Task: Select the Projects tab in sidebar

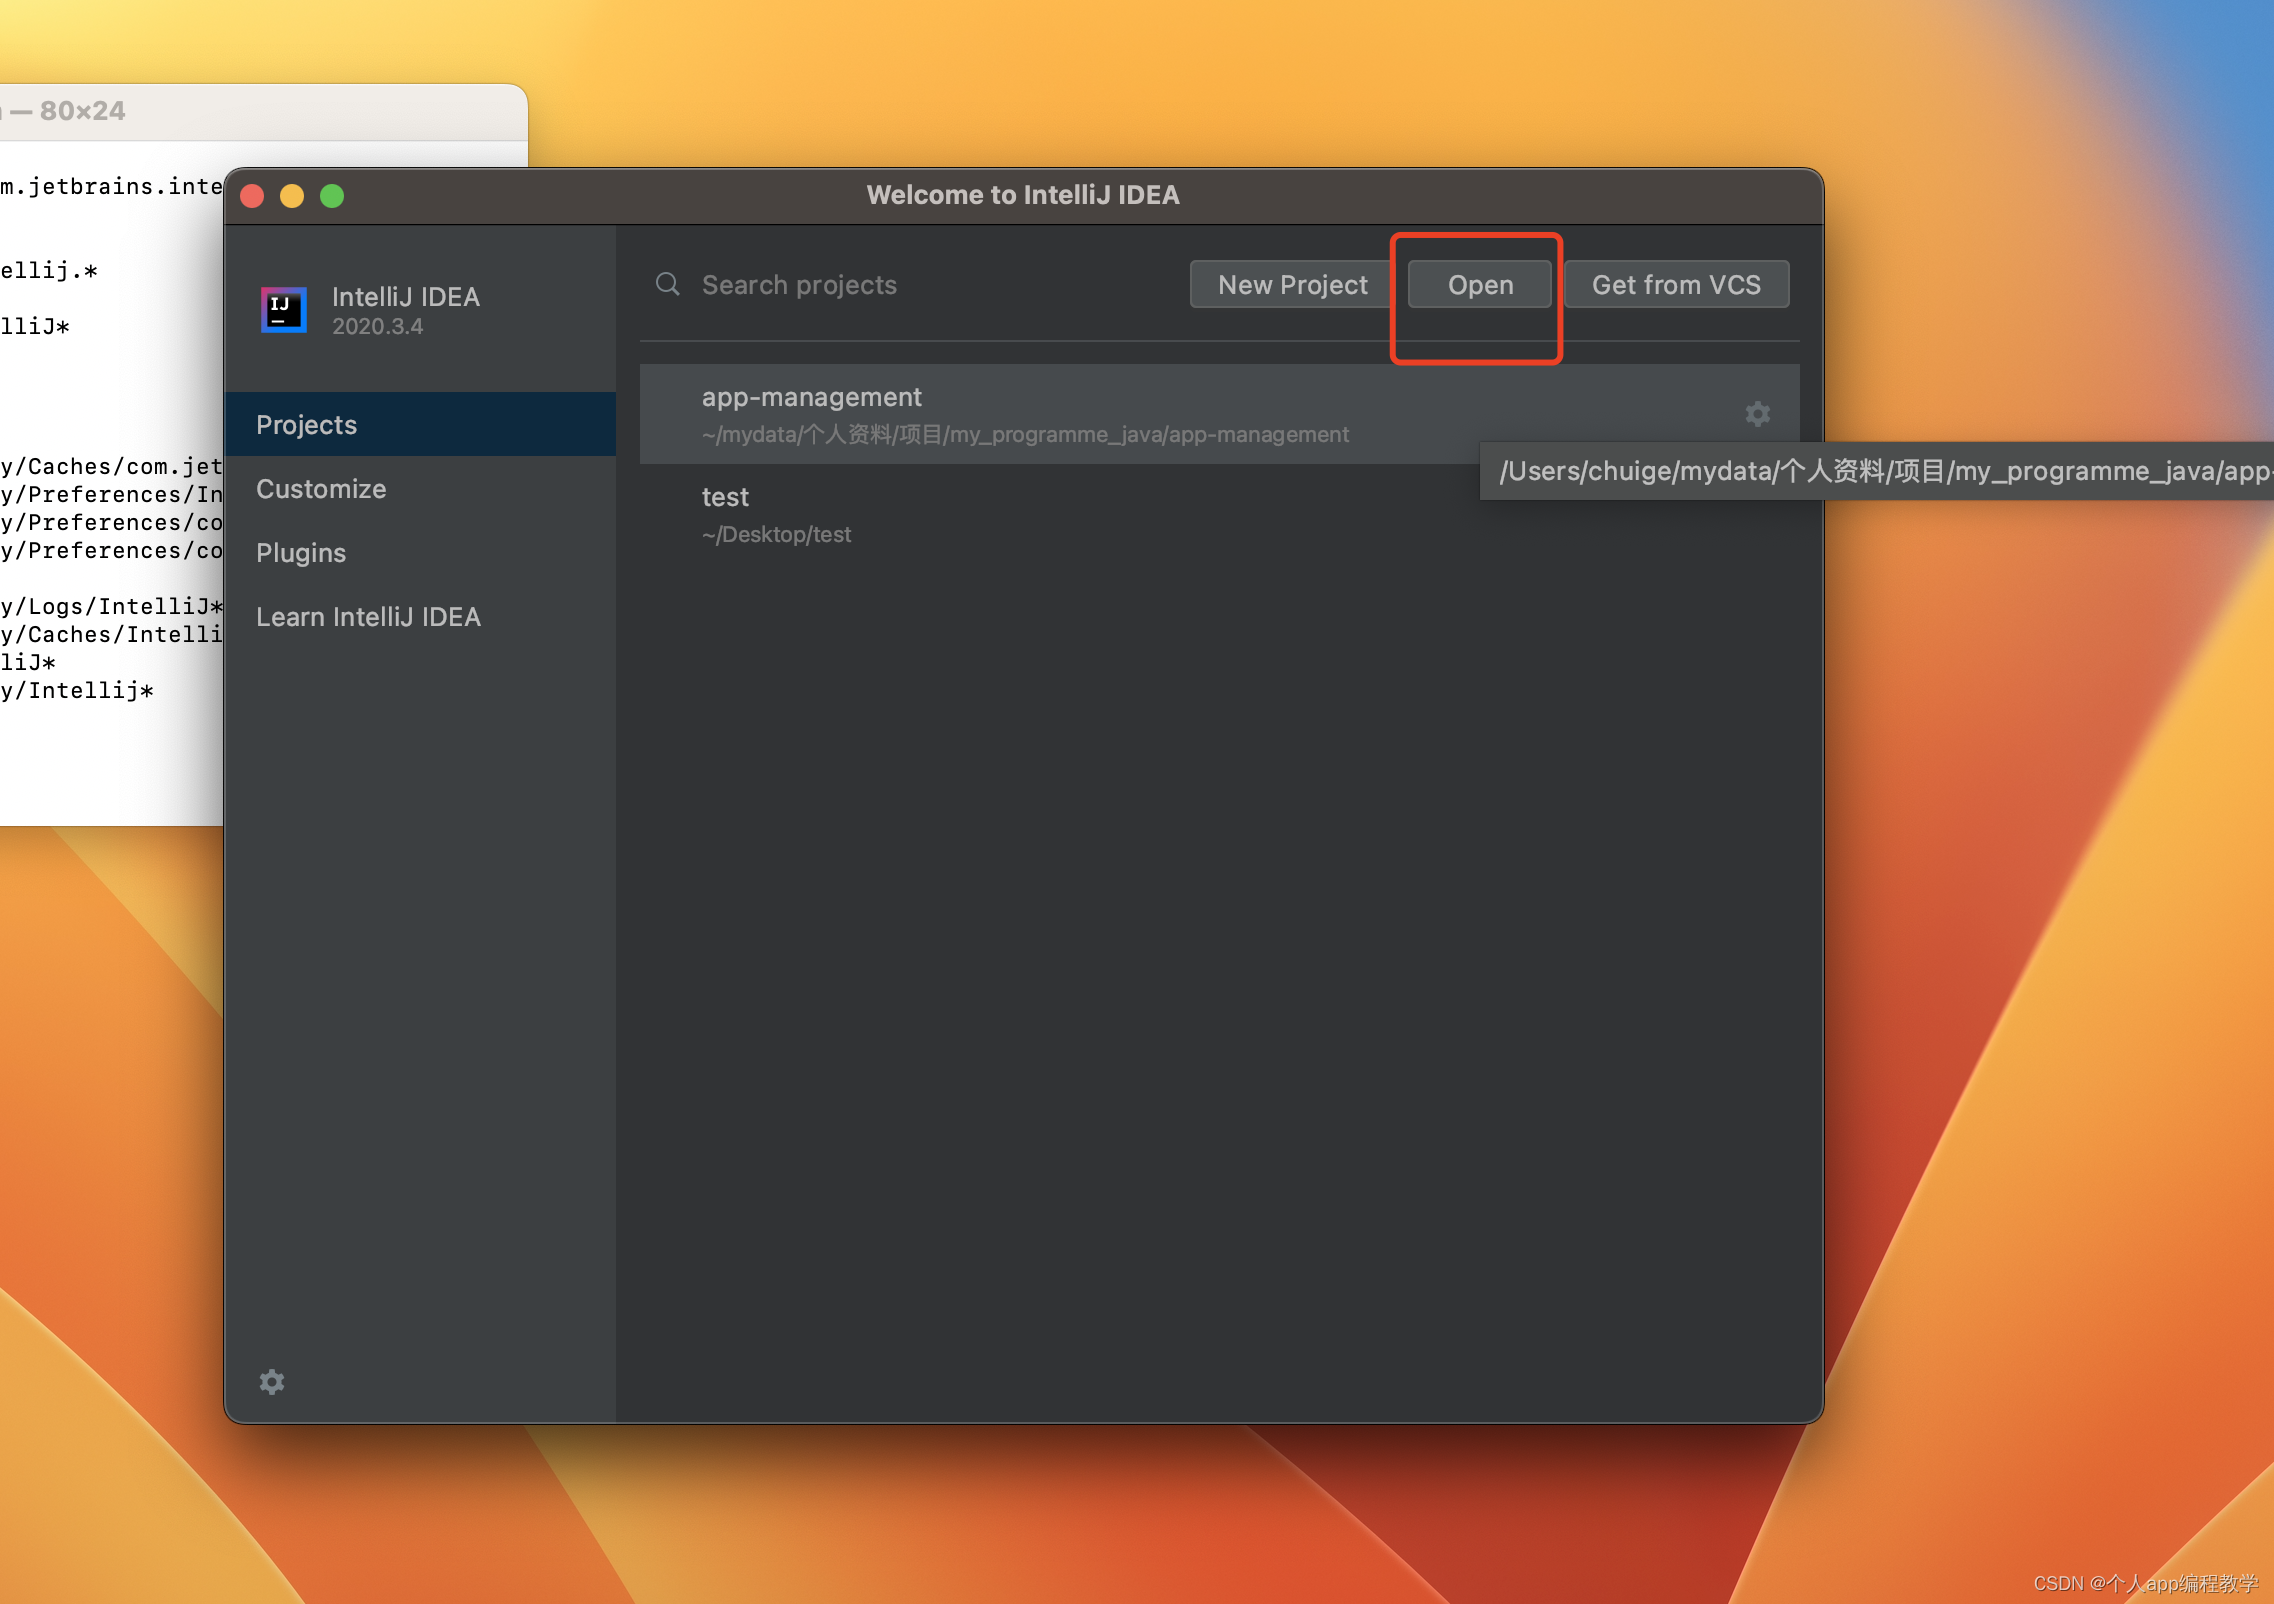Action: click(x=420, y=424)
